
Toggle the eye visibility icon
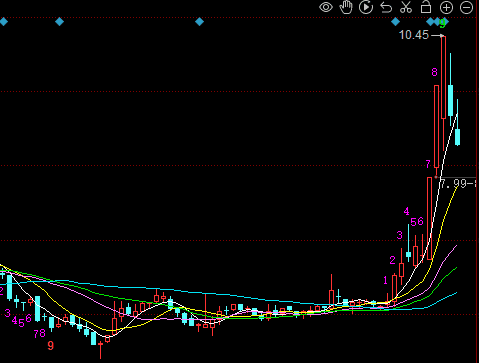pyautogui.click(x=326, y=7)
